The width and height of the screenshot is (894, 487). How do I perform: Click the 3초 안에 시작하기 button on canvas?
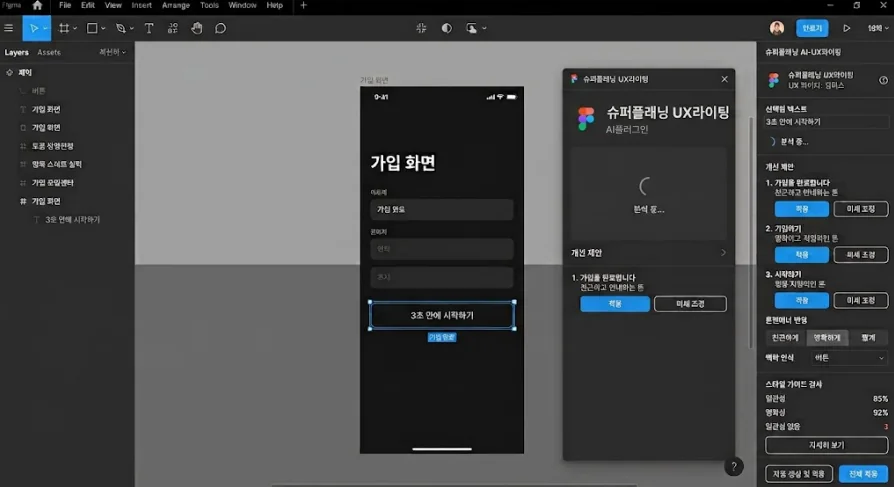(442, 315)
